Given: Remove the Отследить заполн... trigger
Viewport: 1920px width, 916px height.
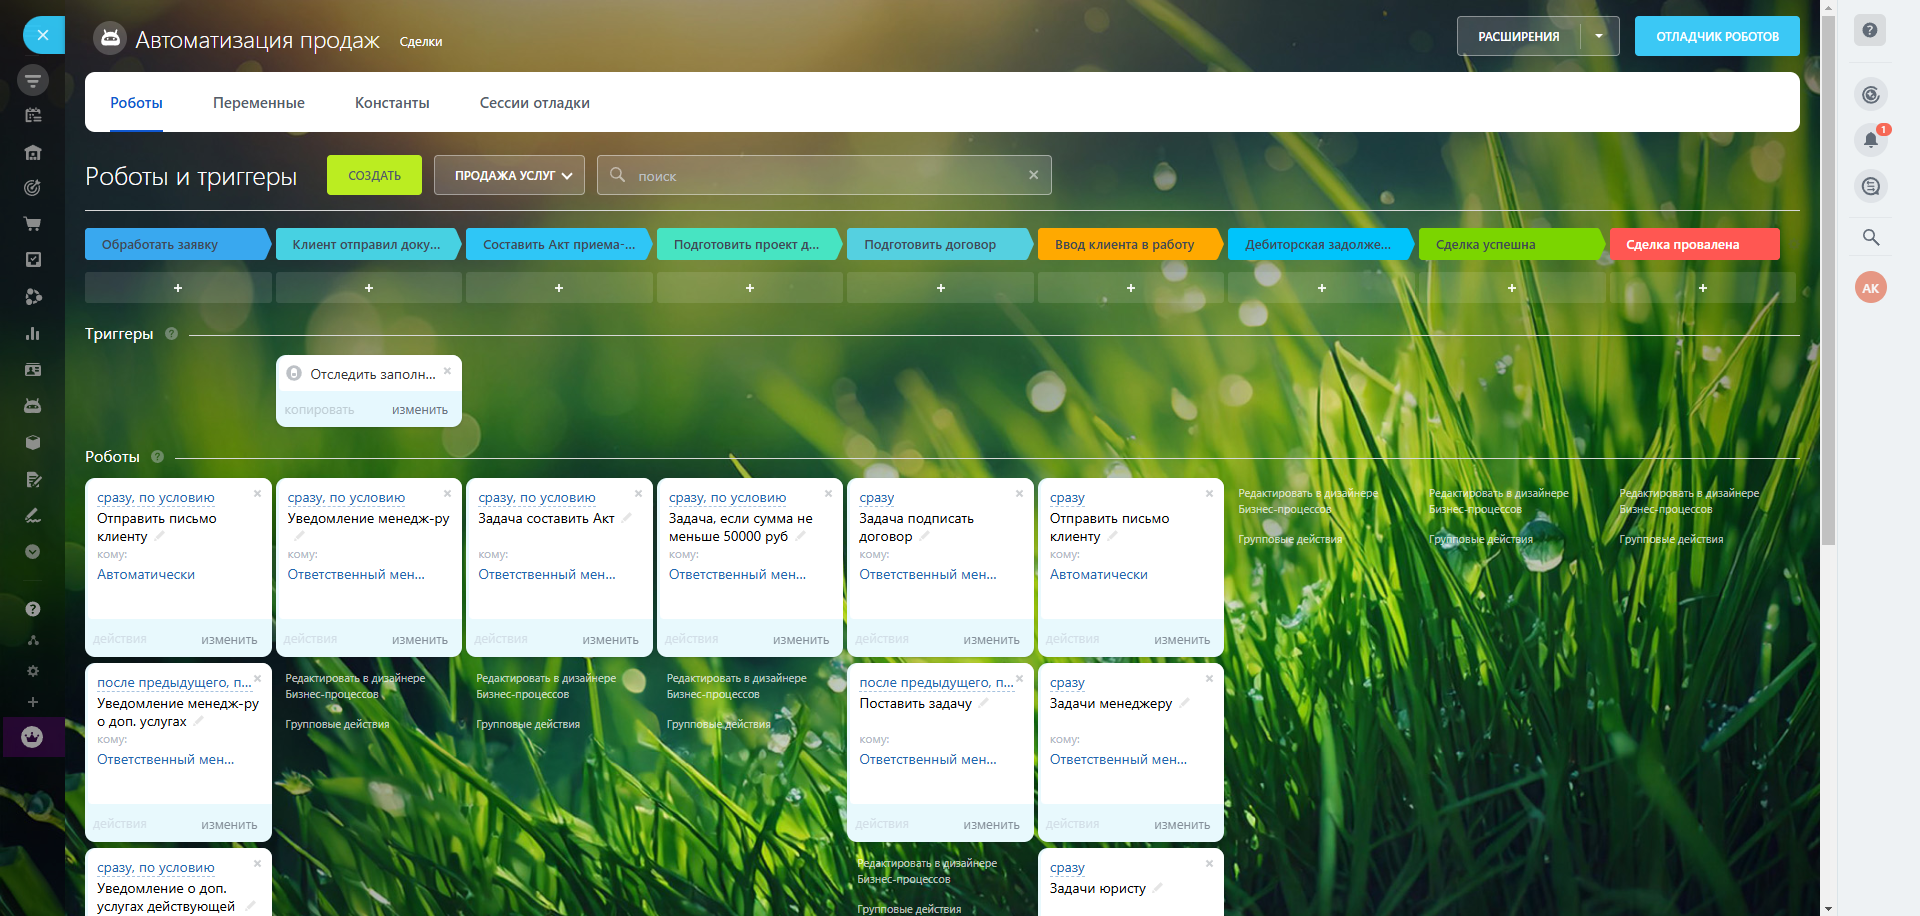Looking at the screenshot, I should coord(448,371).
